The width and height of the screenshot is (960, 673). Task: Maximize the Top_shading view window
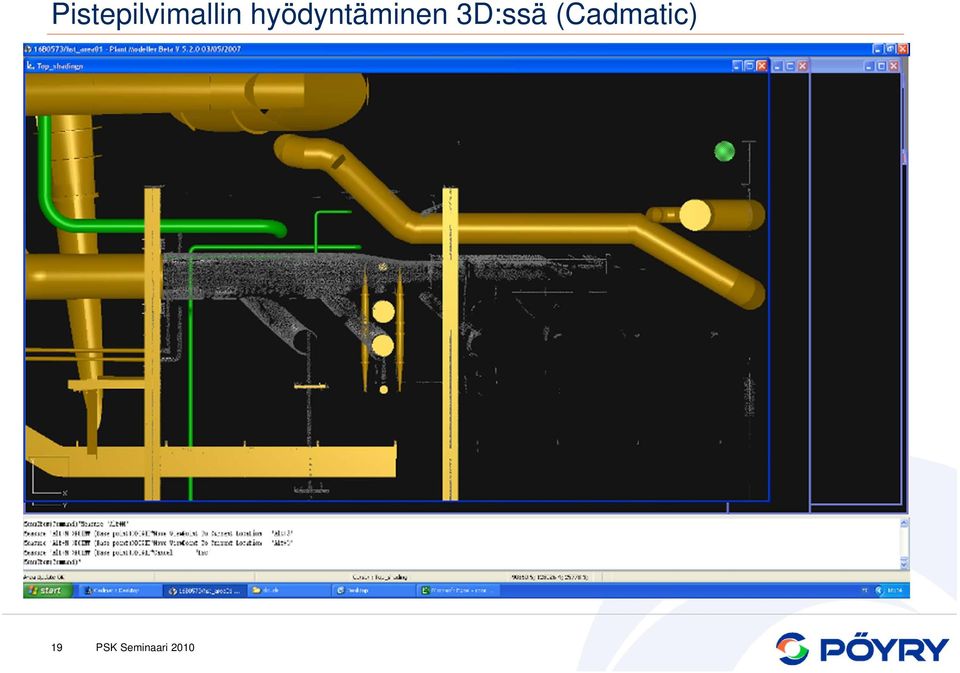click(749, 66)
